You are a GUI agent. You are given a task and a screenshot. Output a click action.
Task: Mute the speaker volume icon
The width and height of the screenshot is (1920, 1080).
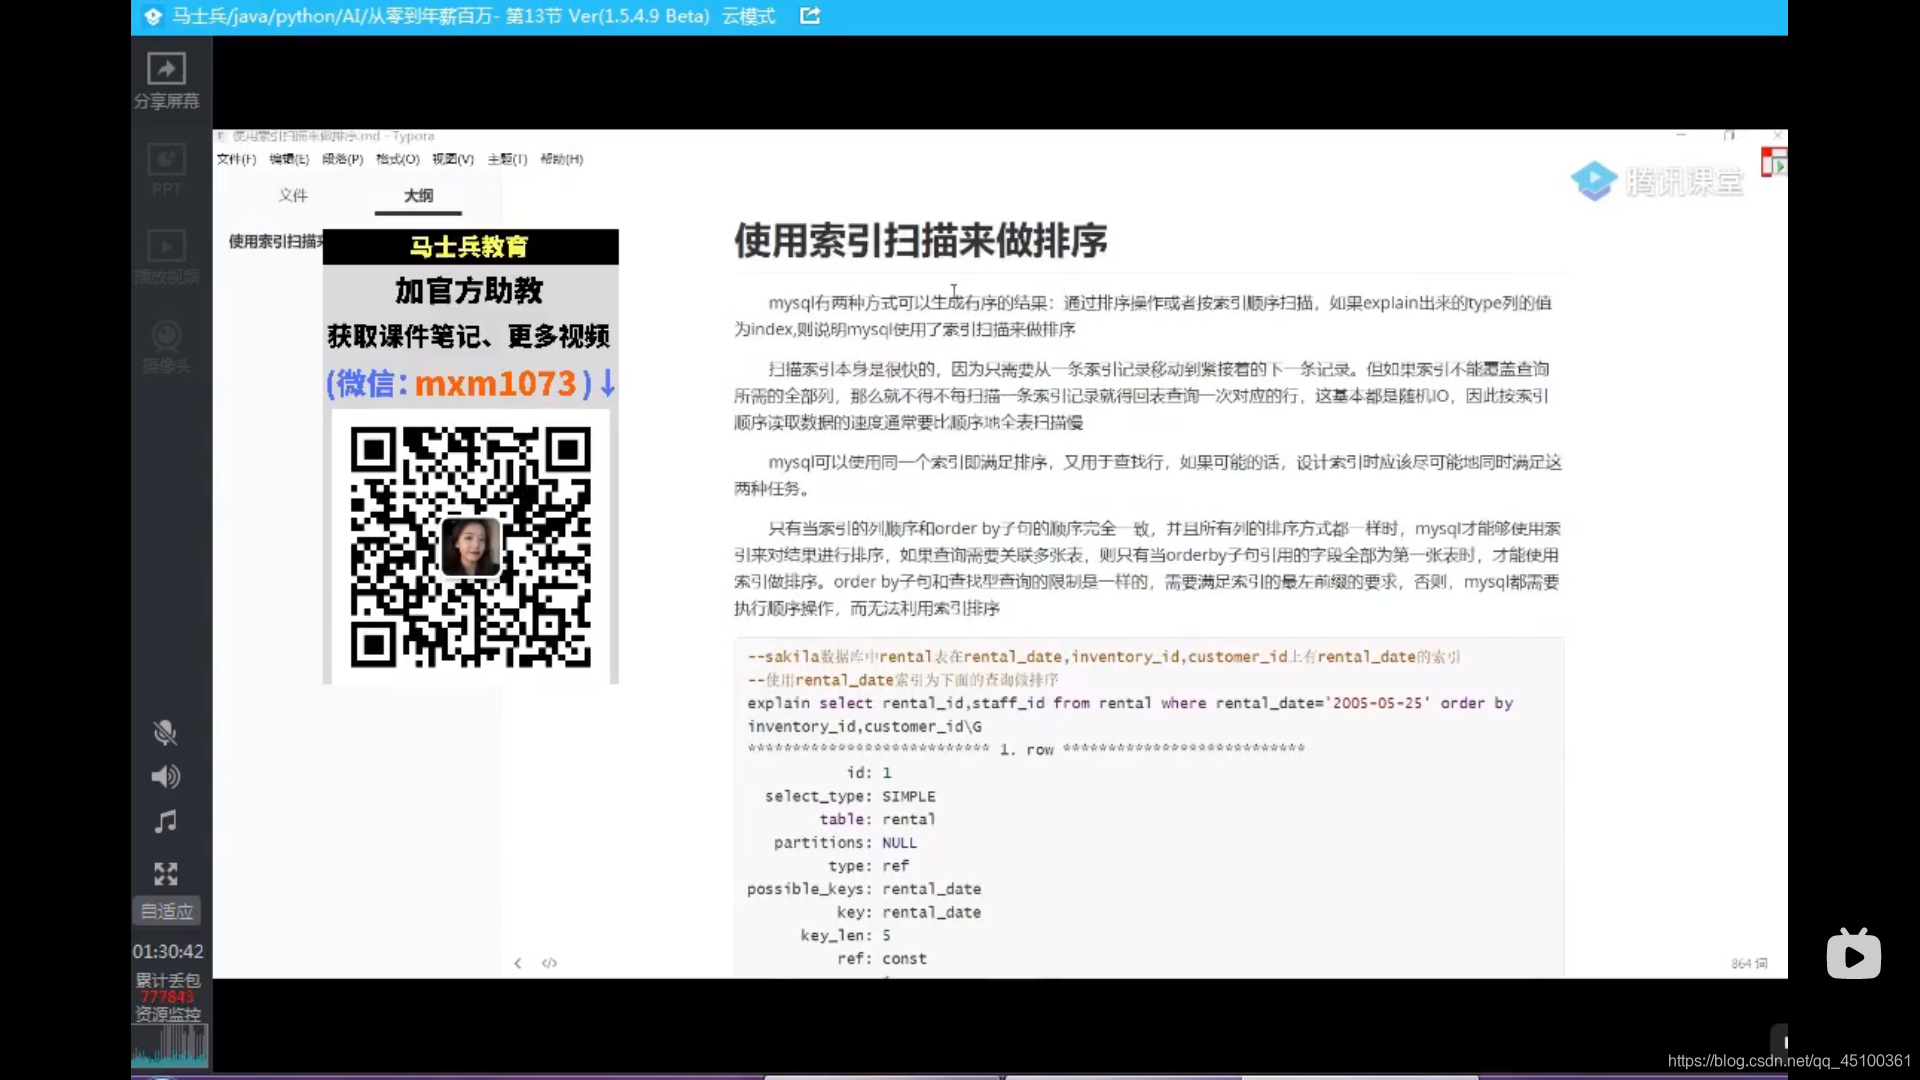pyautogui.click(x=165, y=777)
